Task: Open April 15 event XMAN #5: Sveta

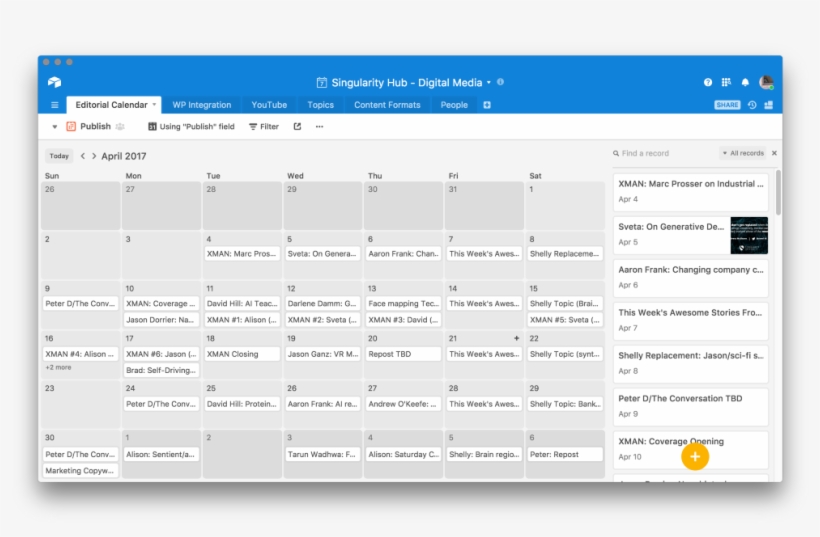Action: click(x=565, y=319)
